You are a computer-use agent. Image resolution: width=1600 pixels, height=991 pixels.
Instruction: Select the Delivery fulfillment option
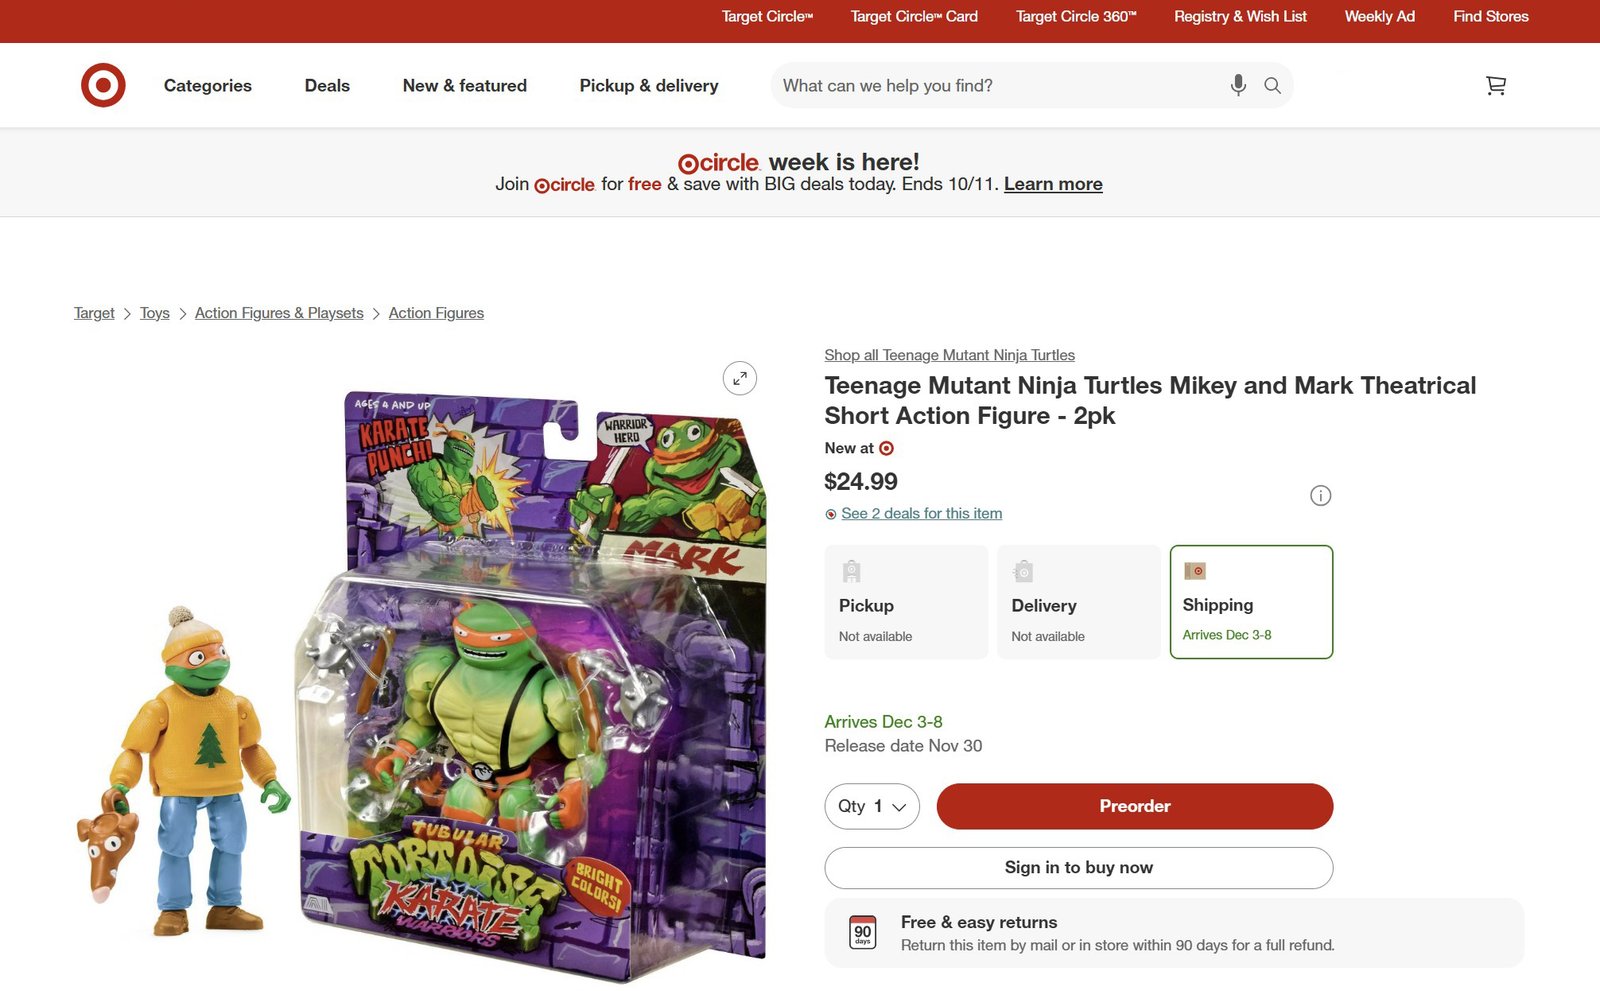pyautogui.click(x=1078, y=600)
